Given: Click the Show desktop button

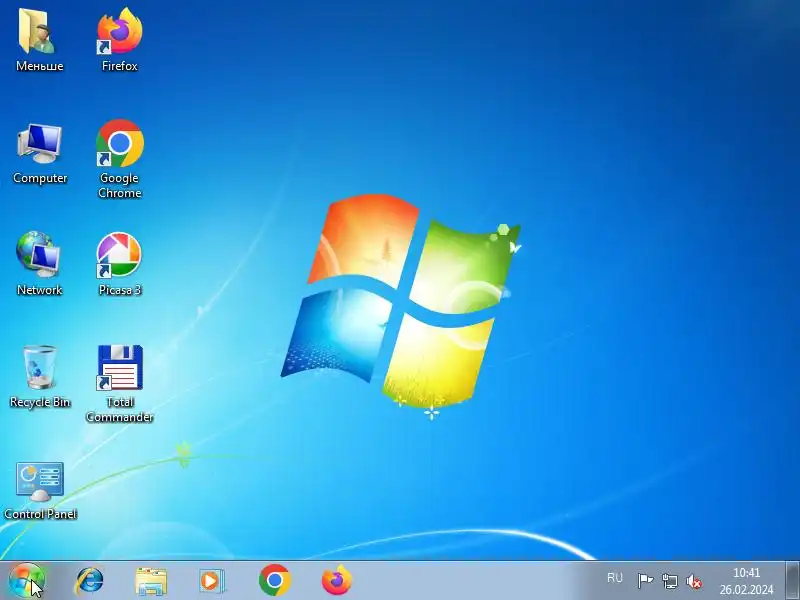Looking at the screenshot, I should tap(792, 581).
